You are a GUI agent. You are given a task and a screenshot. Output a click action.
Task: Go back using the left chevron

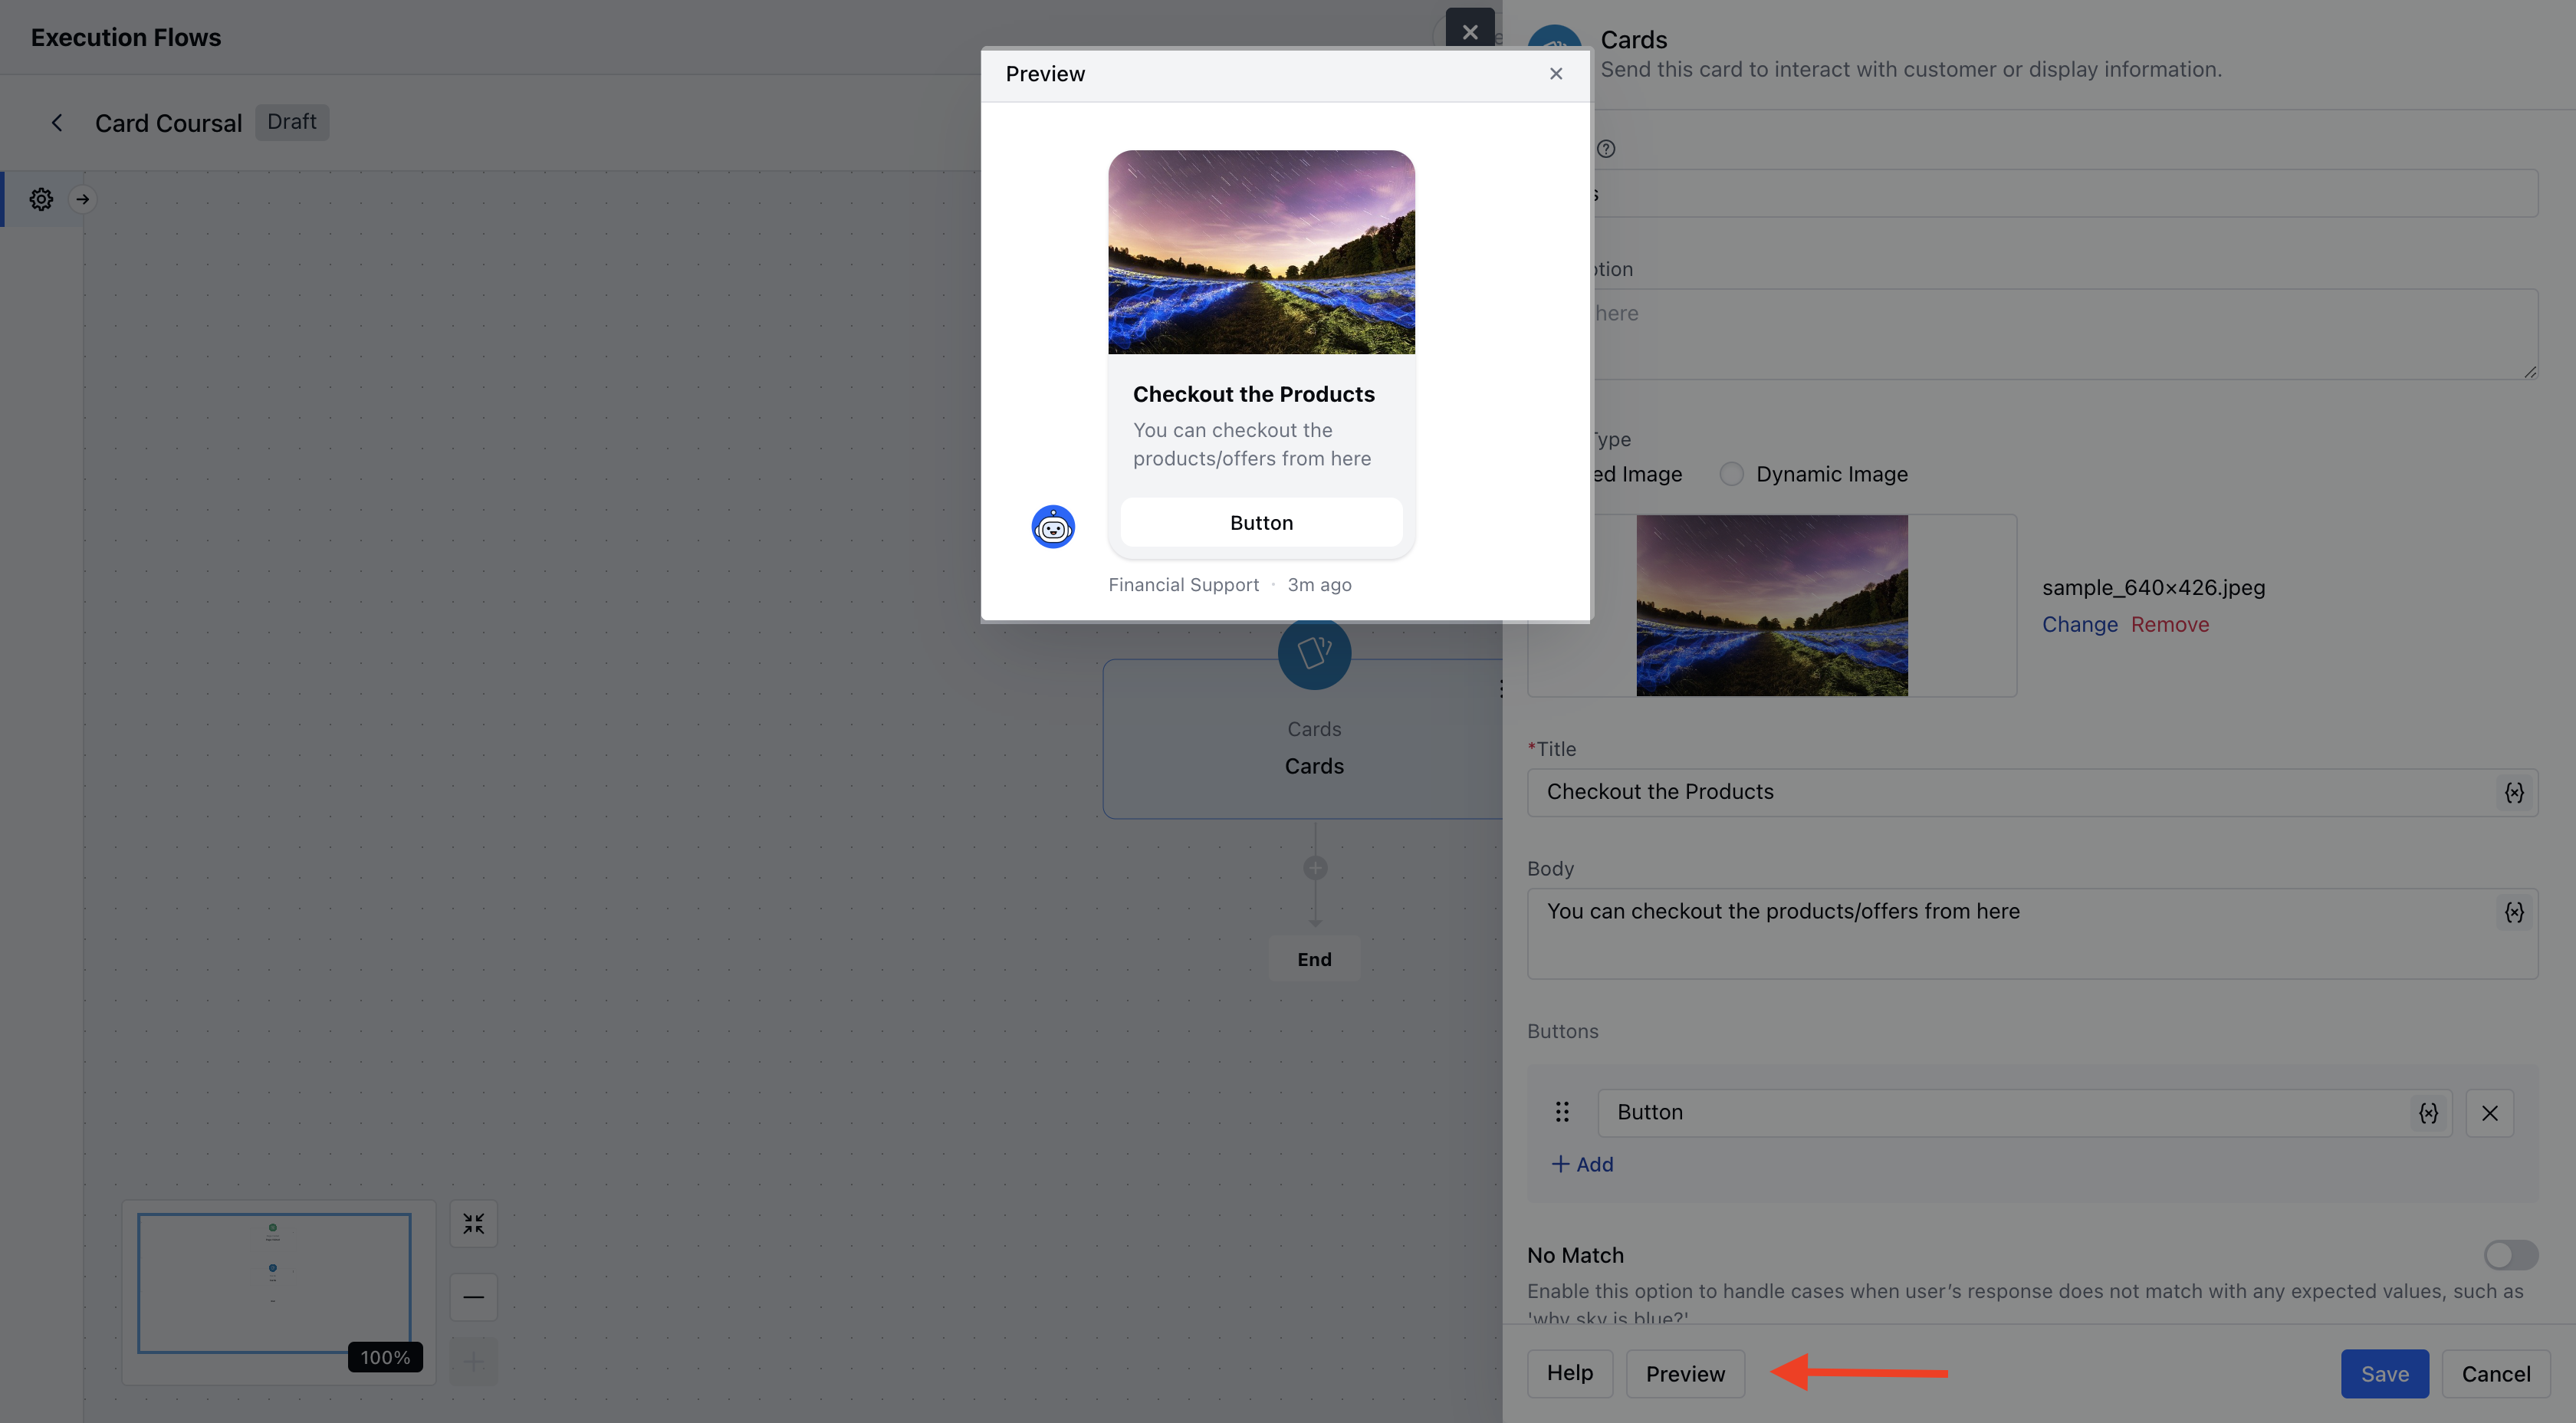tap(57, 122)
